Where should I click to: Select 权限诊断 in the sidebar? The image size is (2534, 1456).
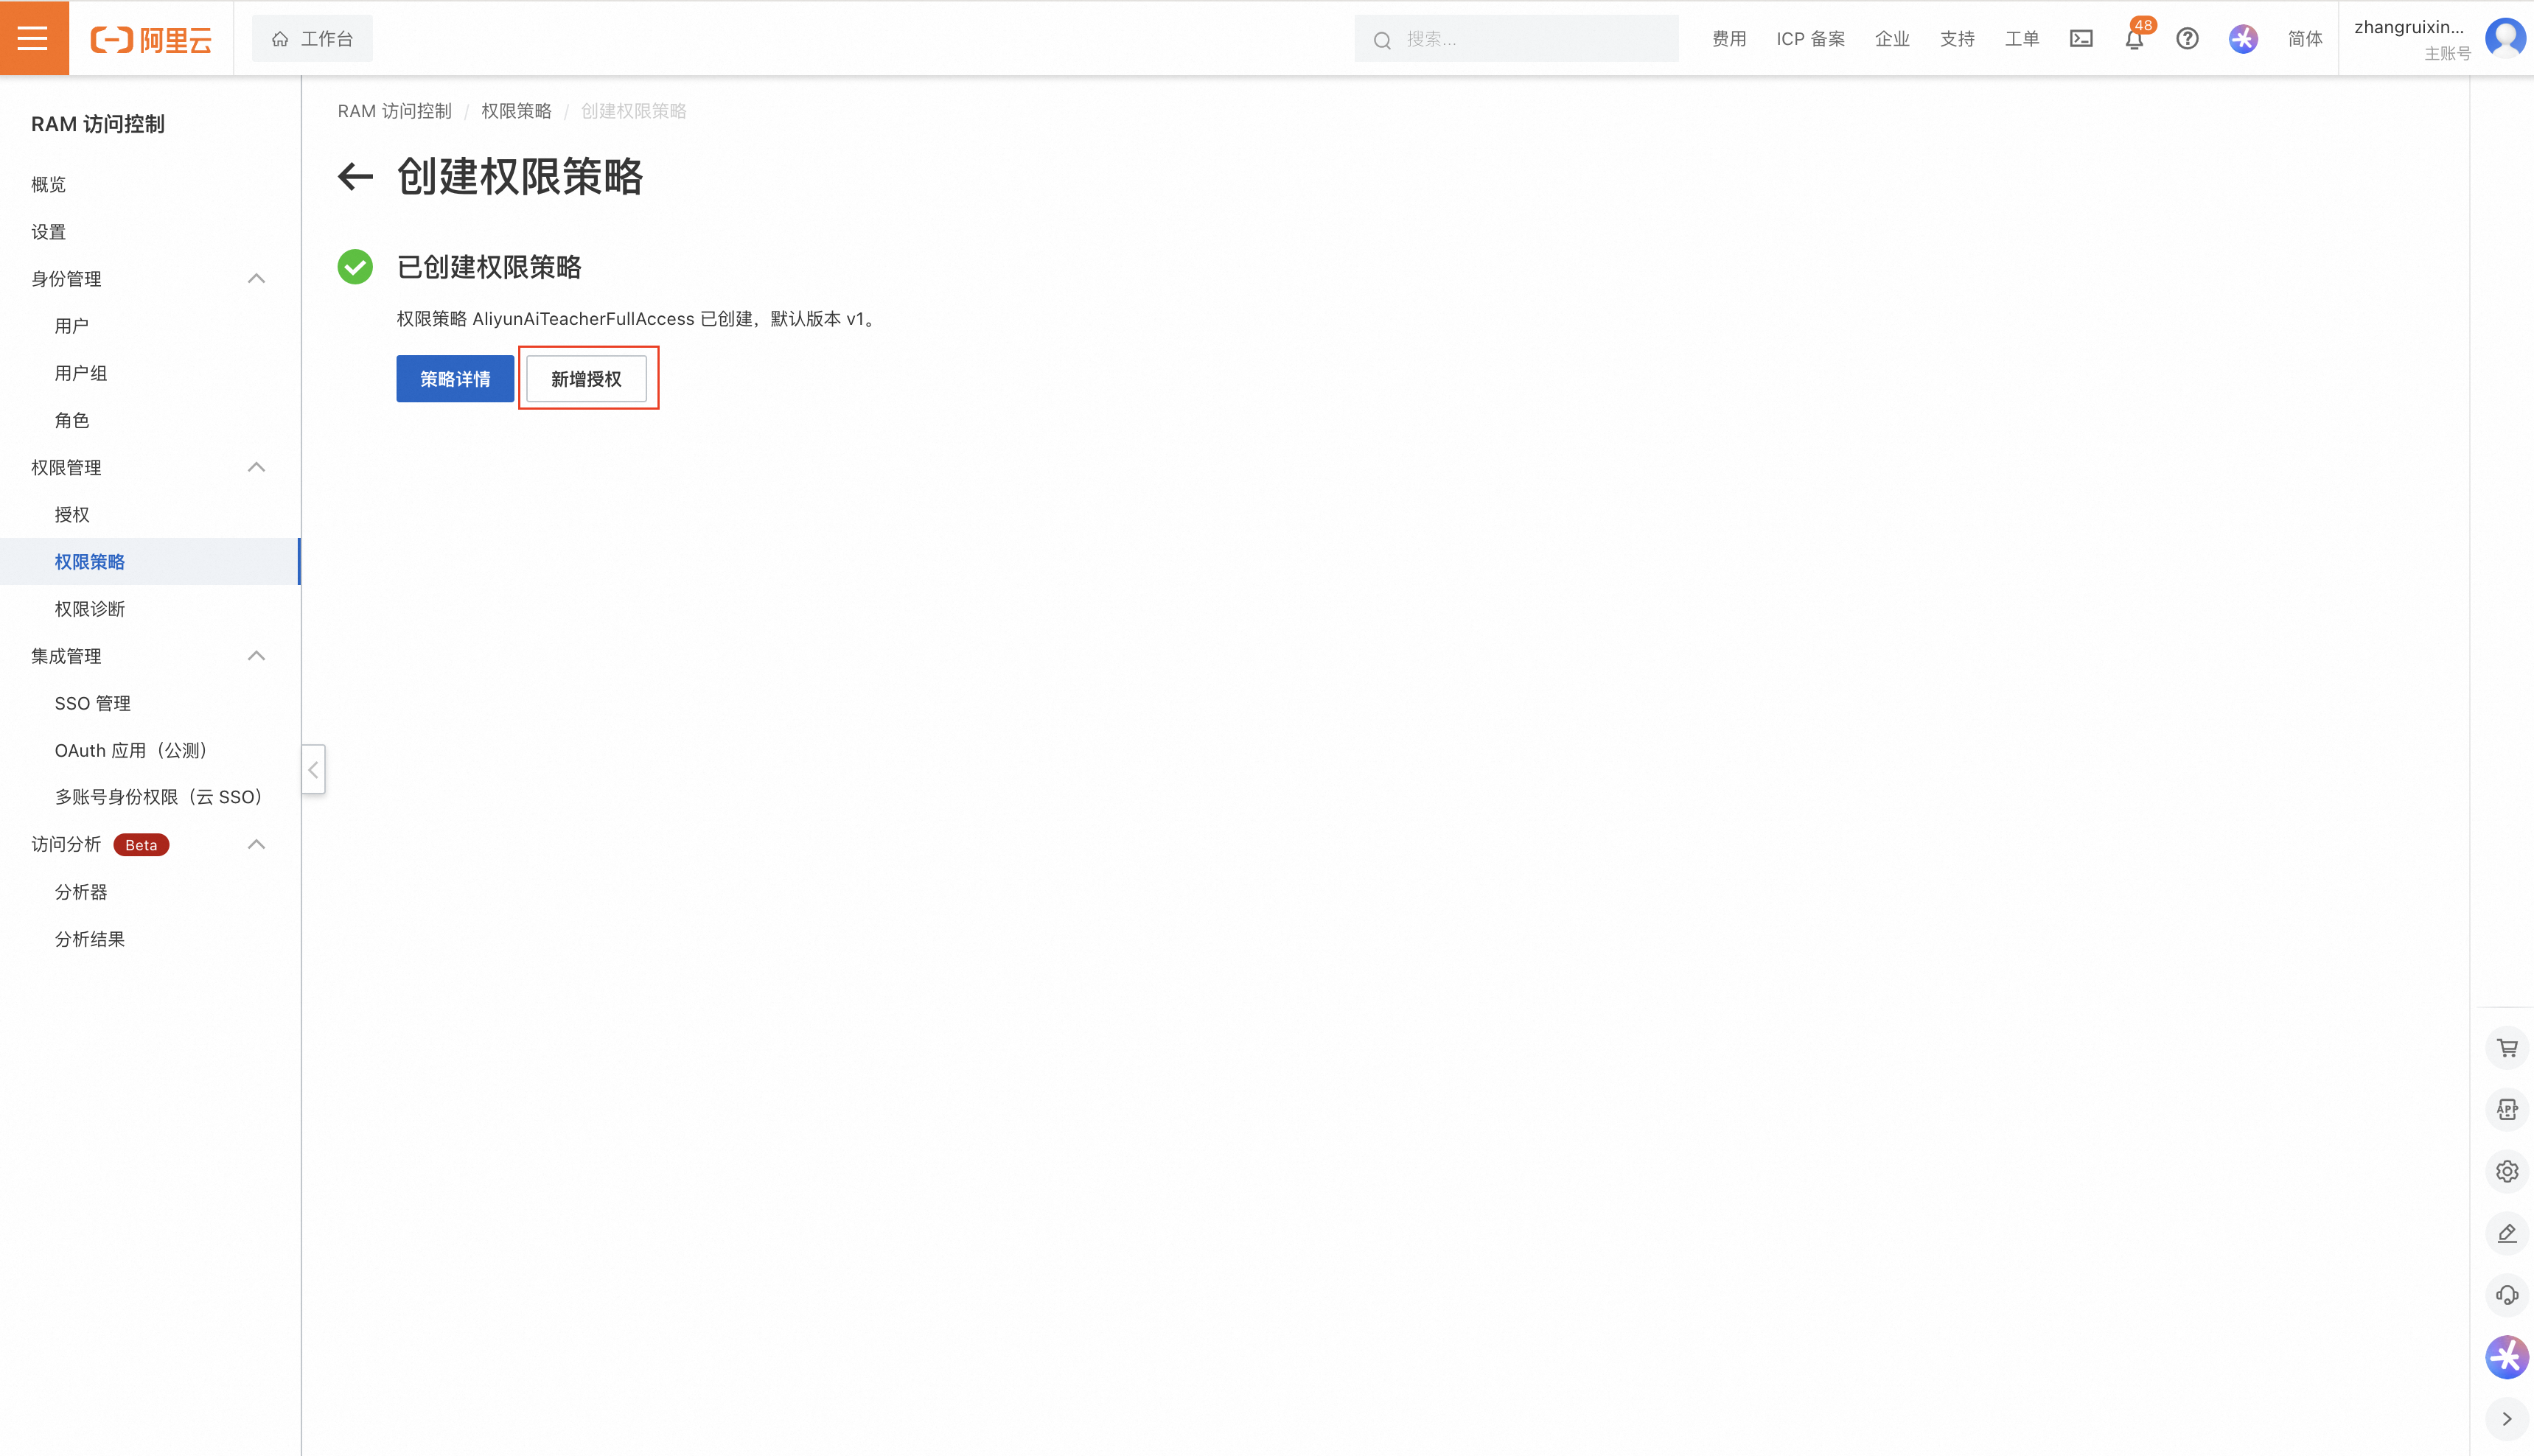90,609
